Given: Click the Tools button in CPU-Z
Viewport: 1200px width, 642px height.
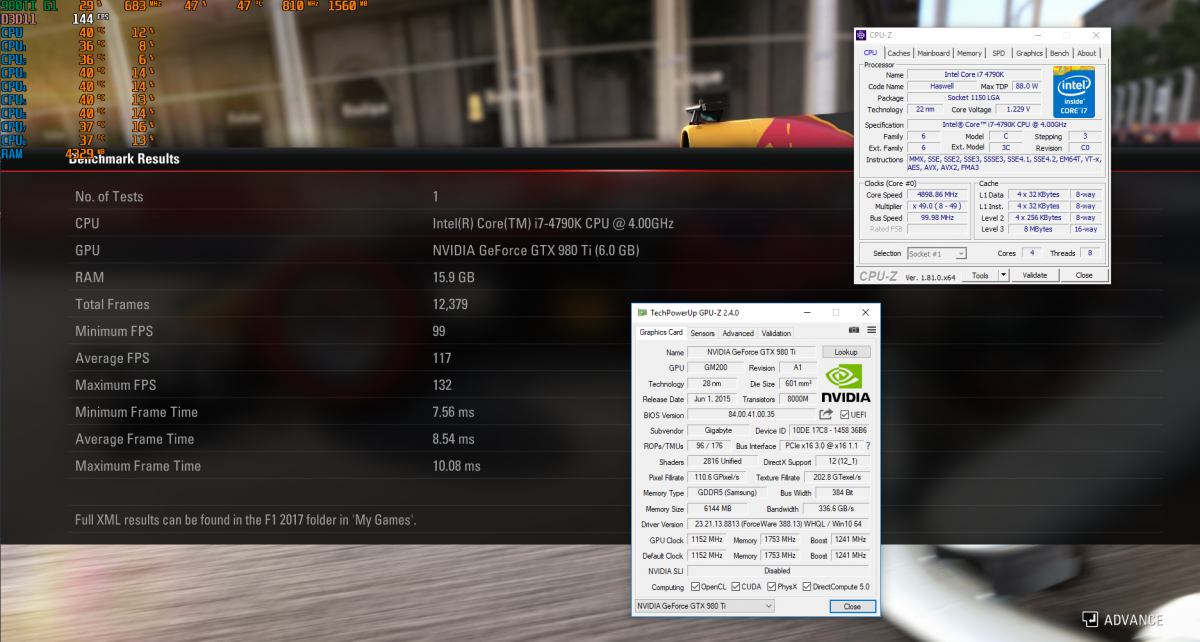Looking at the screenshot, I should tap(980, 275).
